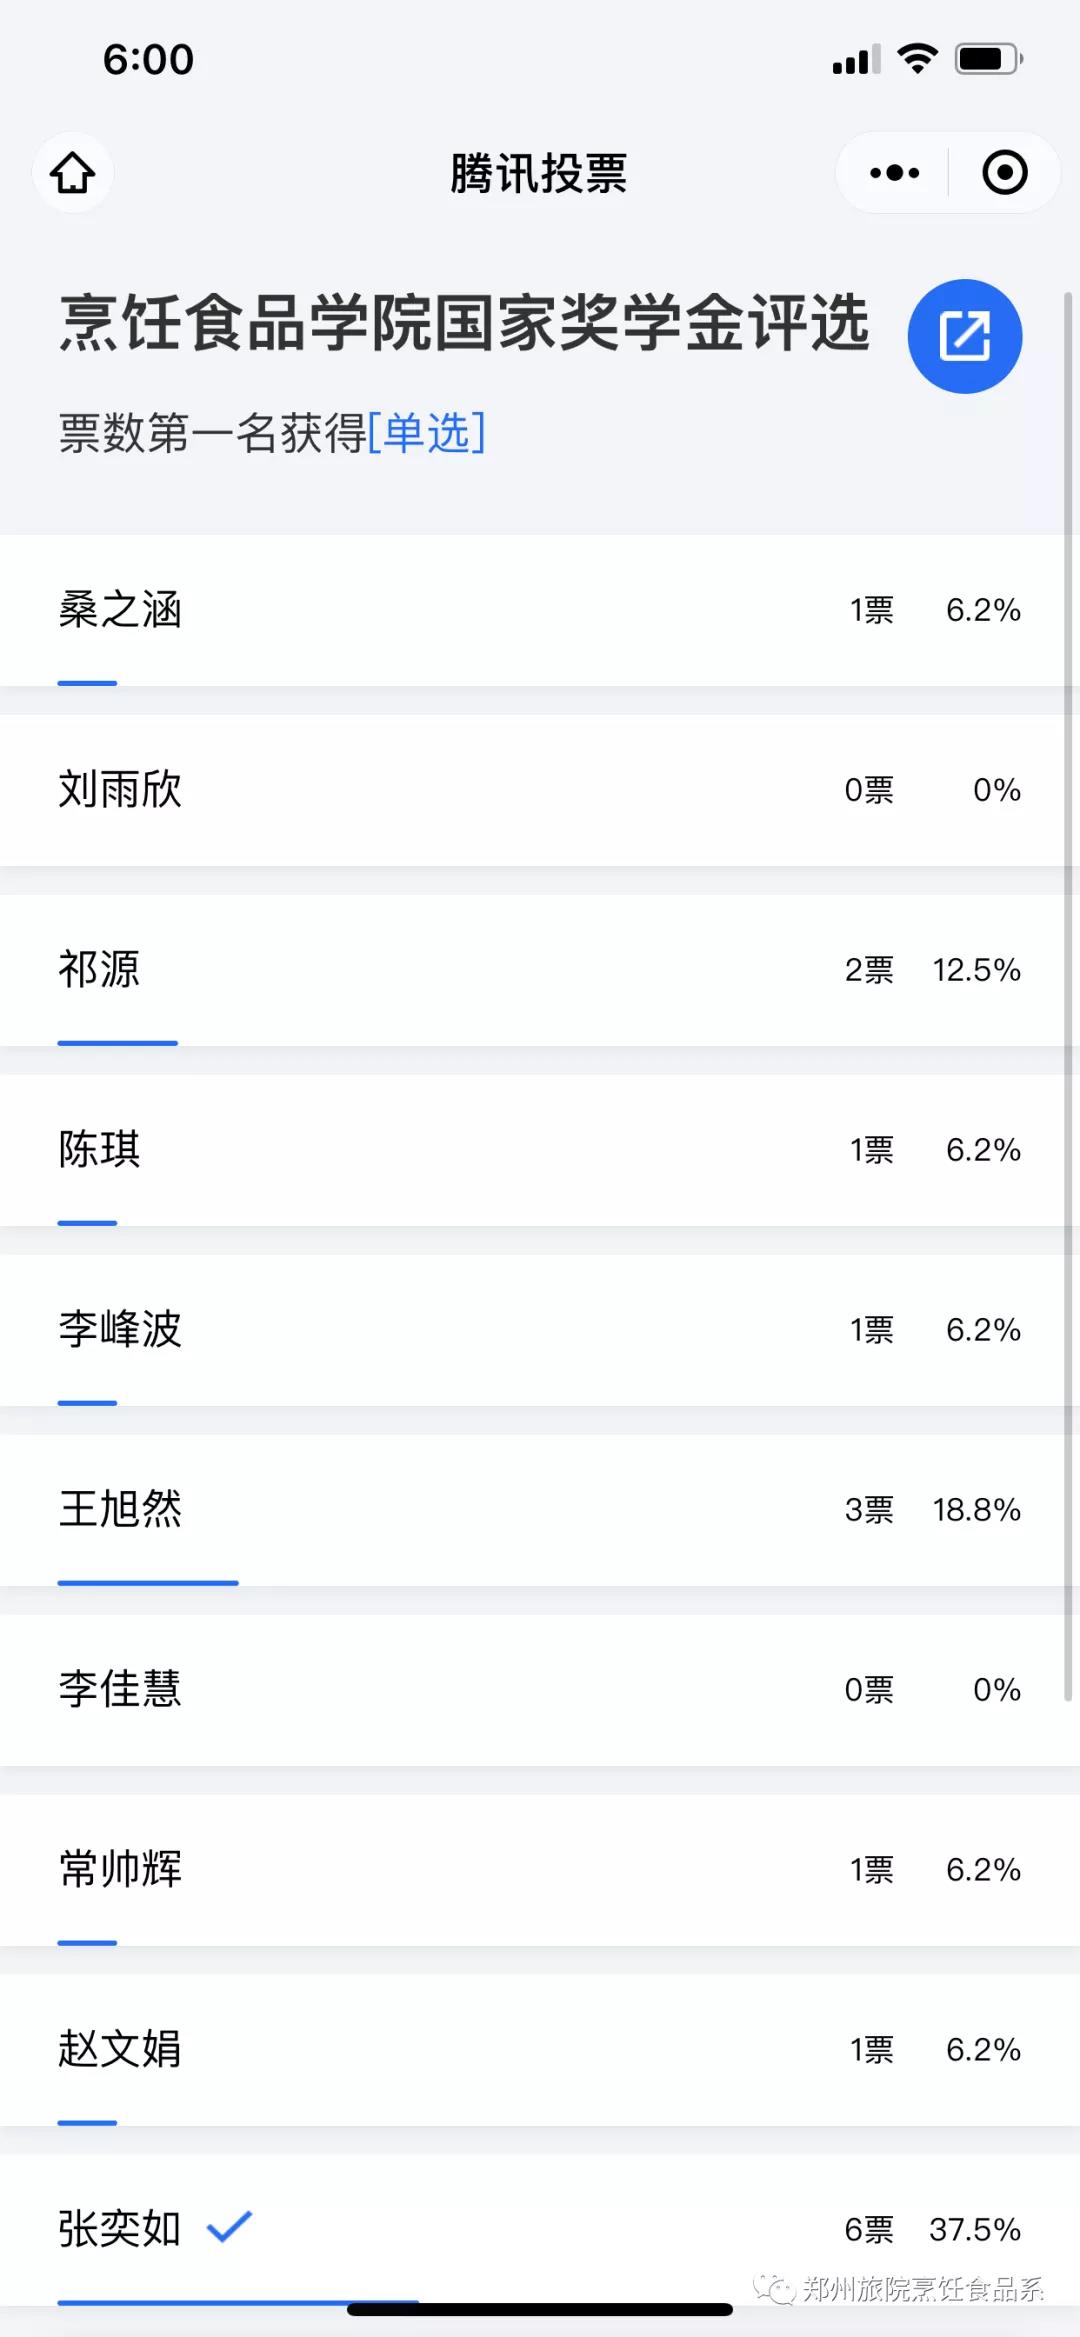
Task: Tap the home icon
Action: click(73, 173)
